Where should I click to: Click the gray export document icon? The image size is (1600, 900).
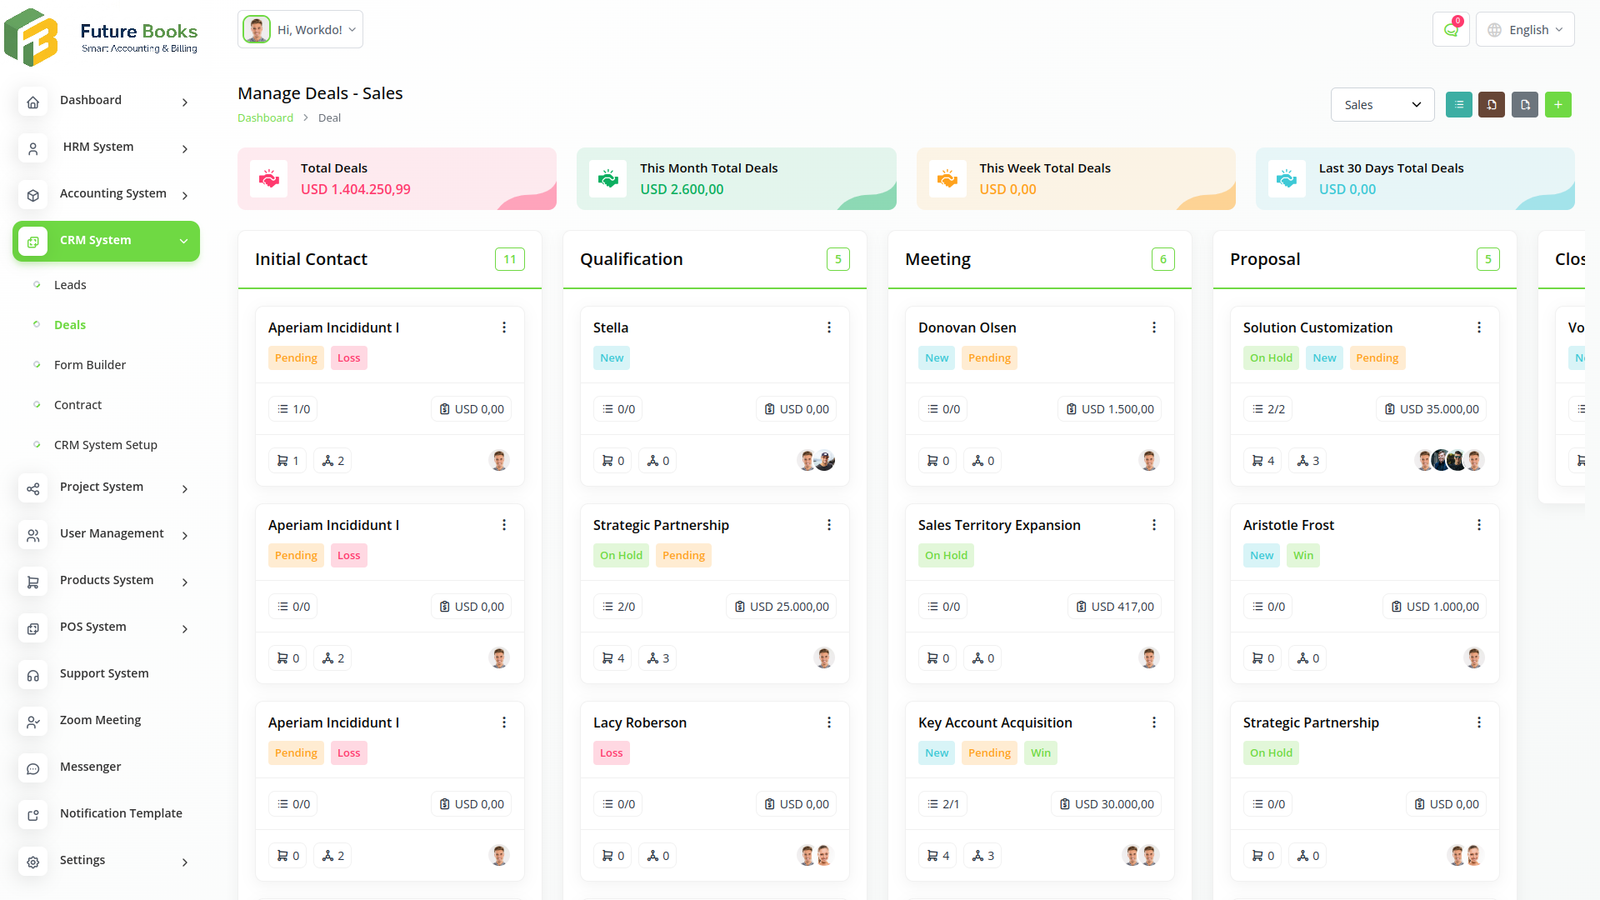[1524, 104]
